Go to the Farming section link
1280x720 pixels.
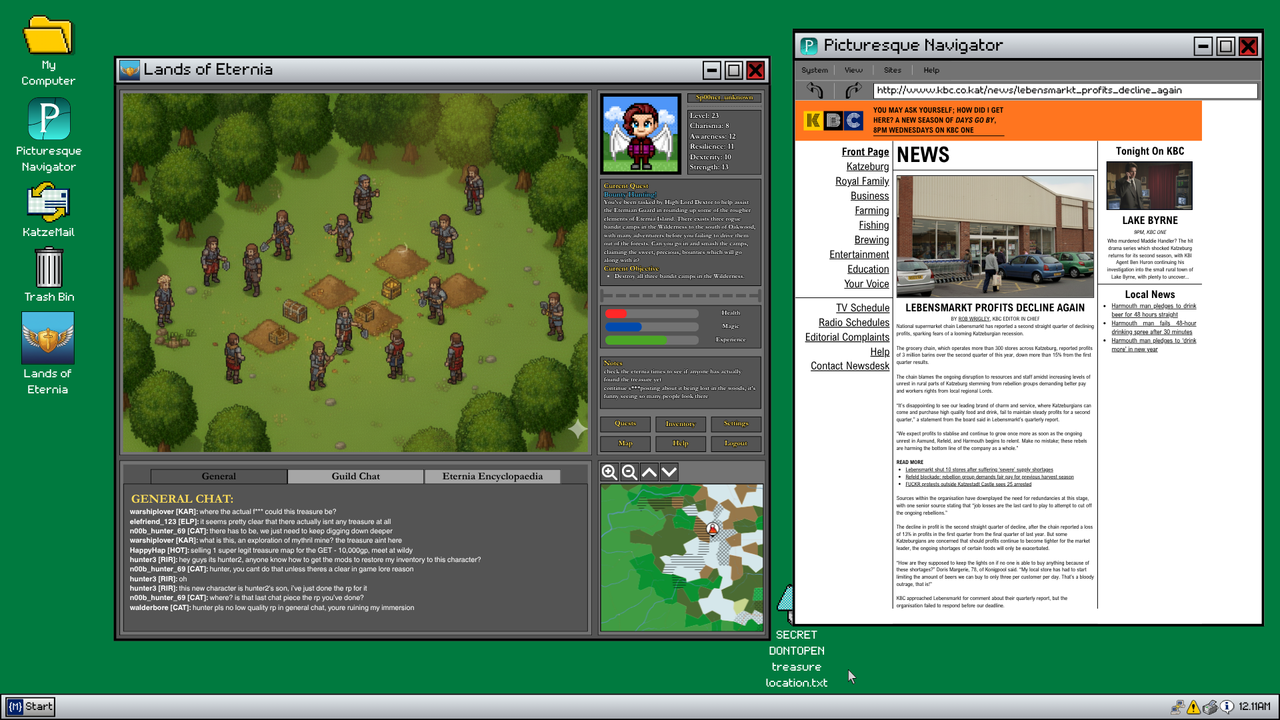tap(872, 211)
